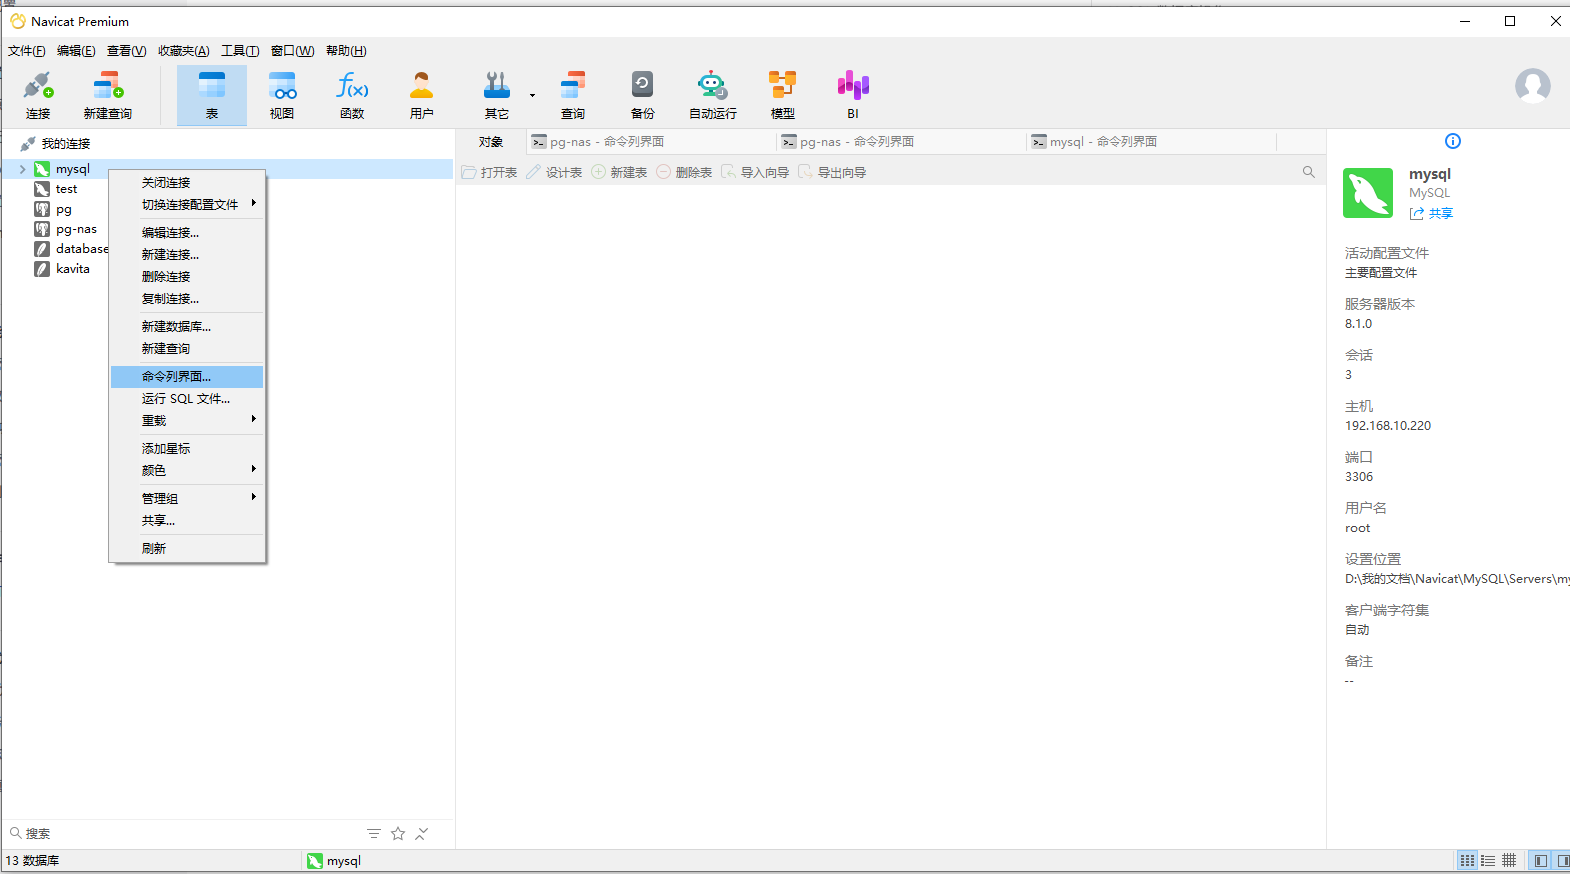Toggle the information pane view icon
1570x874 pixels.
(x=1453, y=141)
